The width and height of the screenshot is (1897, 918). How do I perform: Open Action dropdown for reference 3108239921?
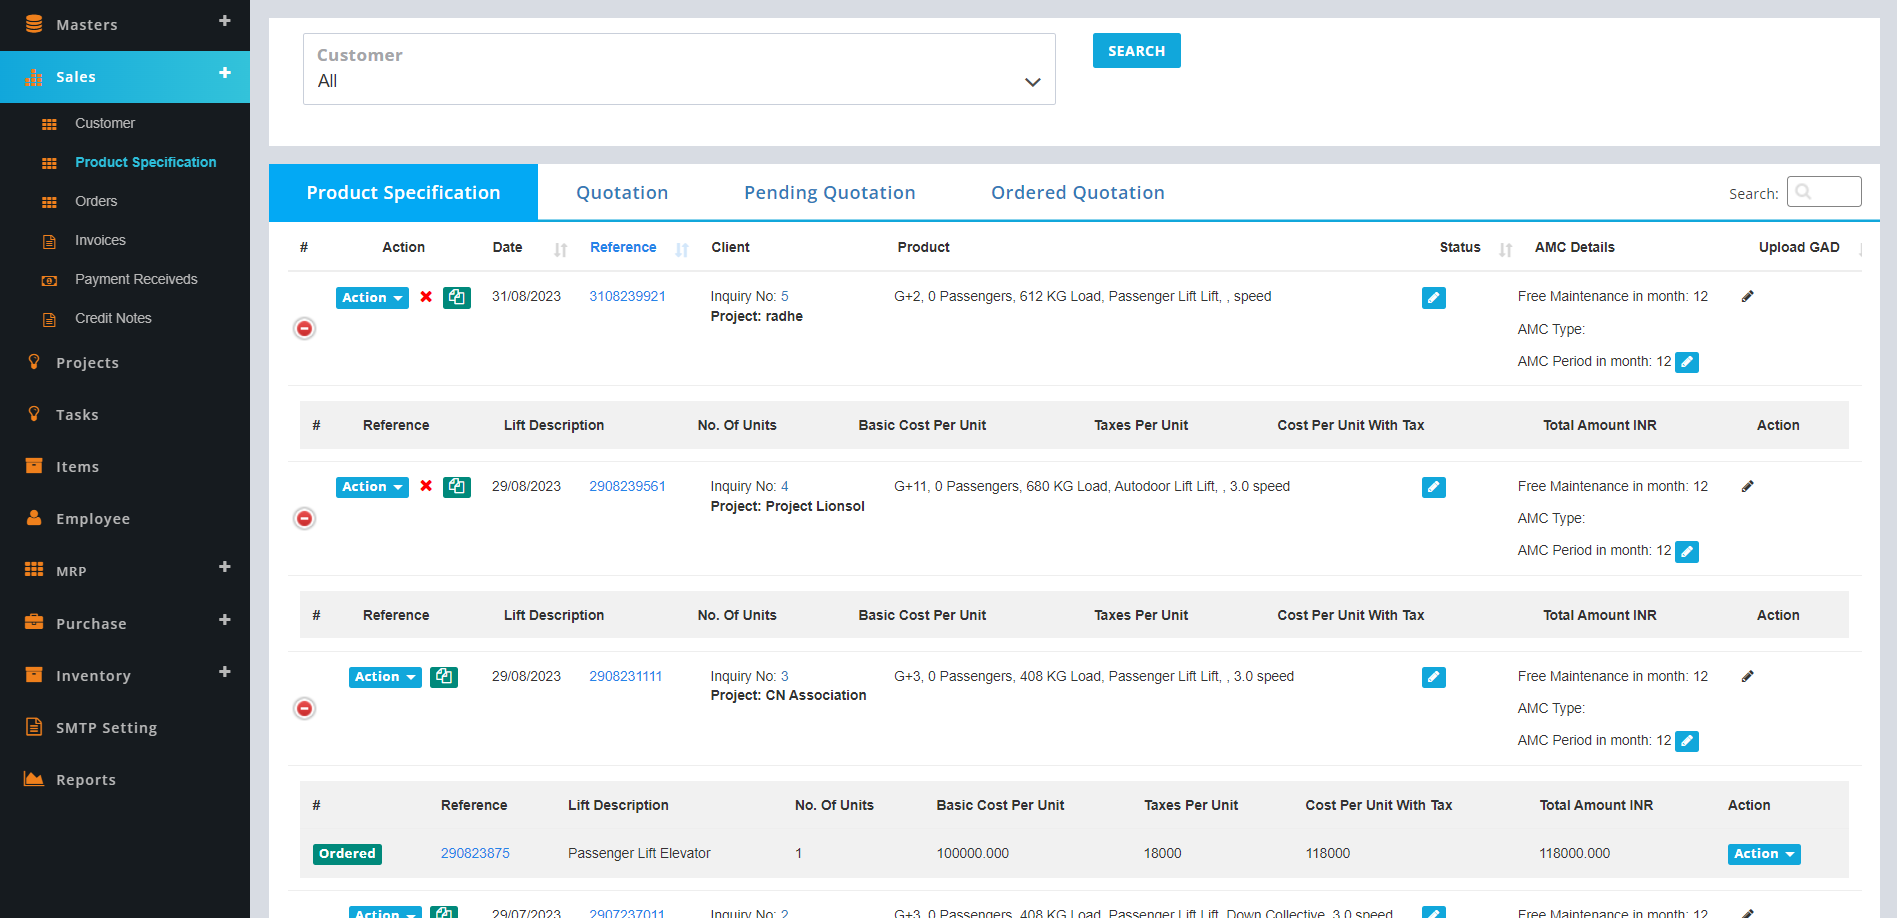point(372,297)
